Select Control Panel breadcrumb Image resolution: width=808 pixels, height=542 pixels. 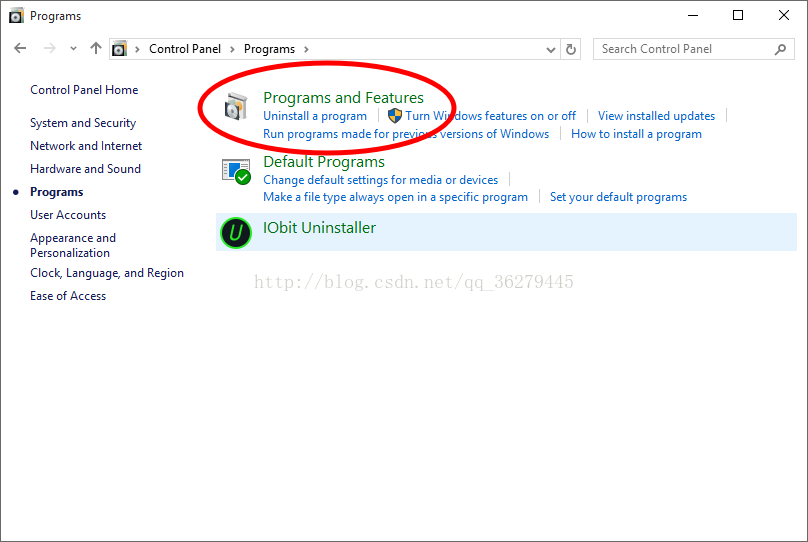[185, 49]
